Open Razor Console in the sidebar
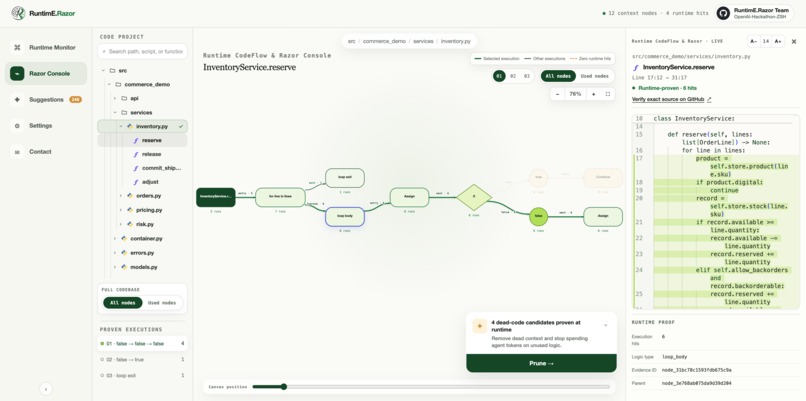Image resolution: width=806 pixels, height=401 pixels. (x=46, y=74)
